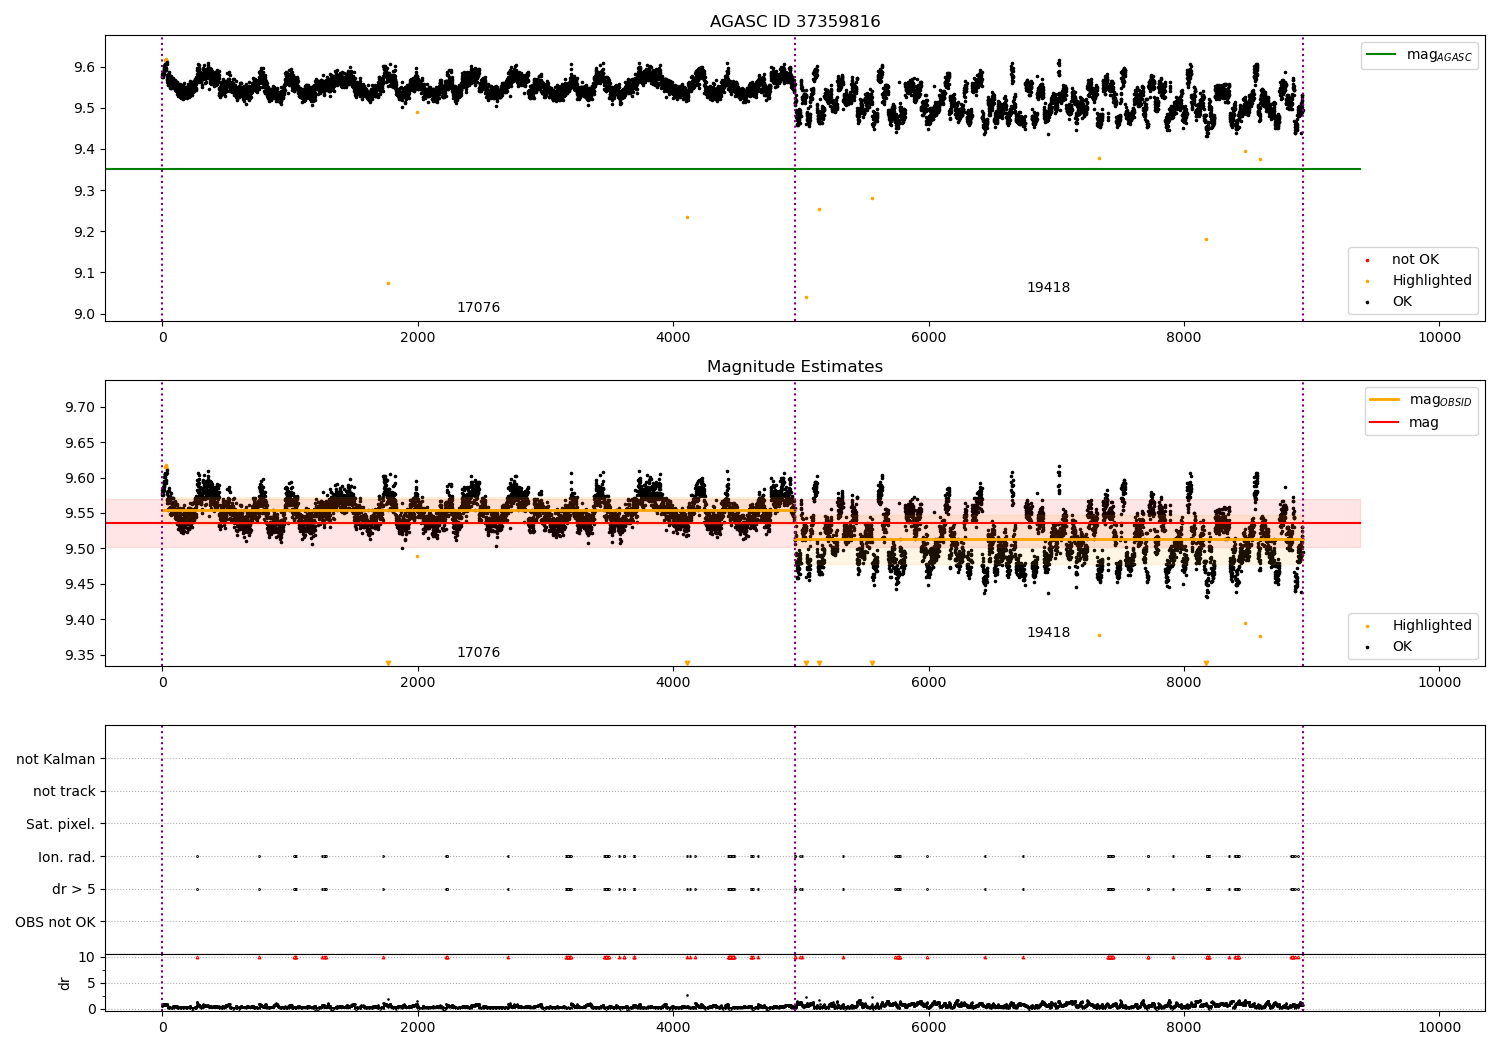Viewport: 1500px width, 1050px height.
Task: Click the 4000 x-axis tick in the bottom plot
Action: [x=673, y=1027]
